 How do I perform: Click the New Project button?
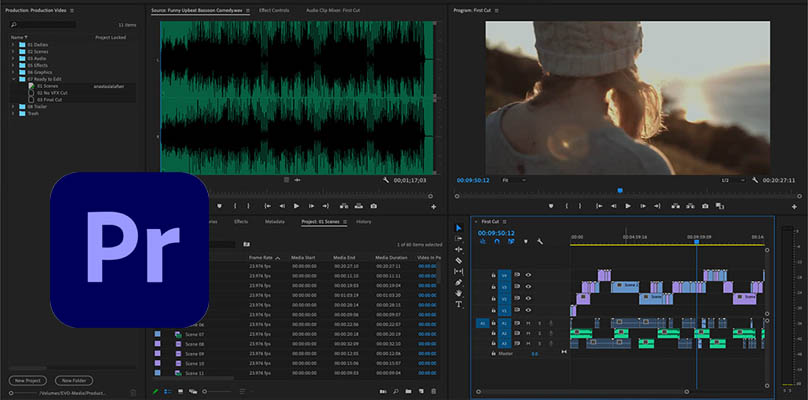pyautogui.click(x=27, y=381)
